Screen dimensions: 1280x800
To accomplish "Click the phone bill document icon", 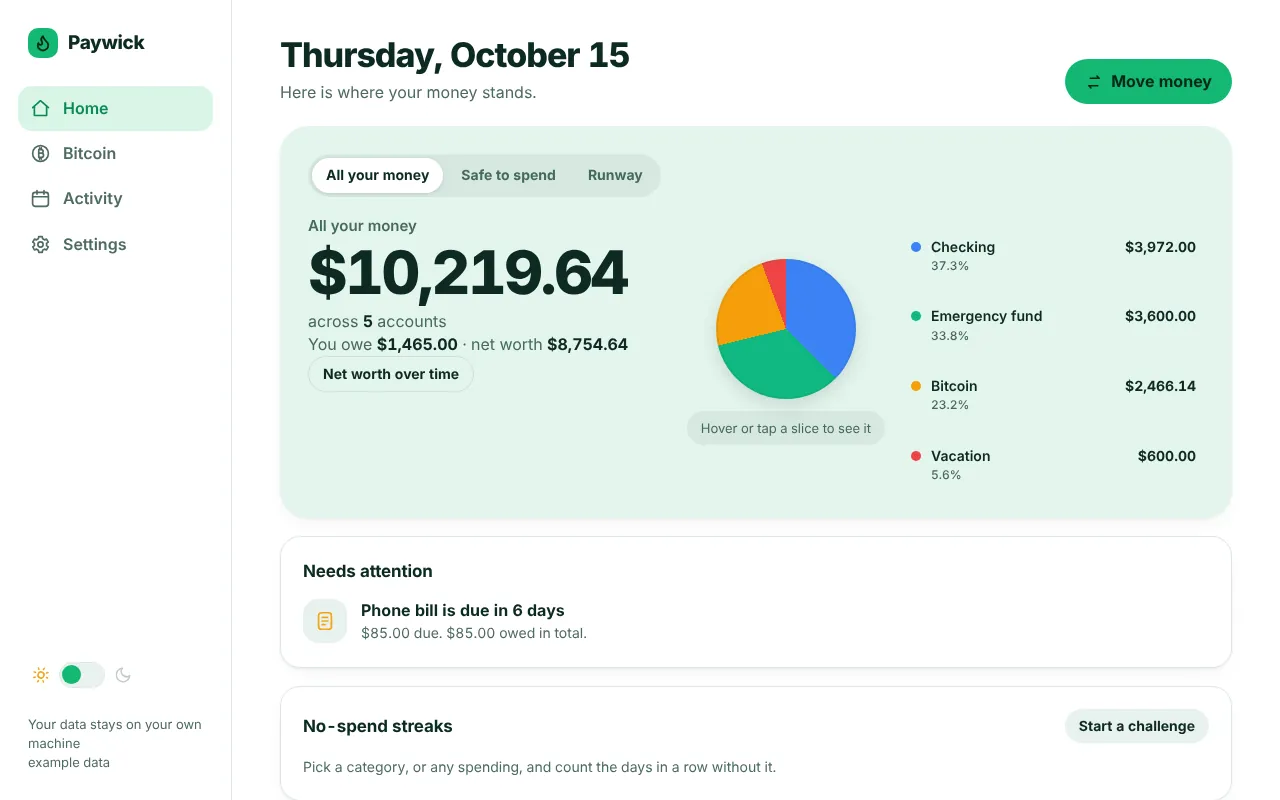I will click(325, 621).
